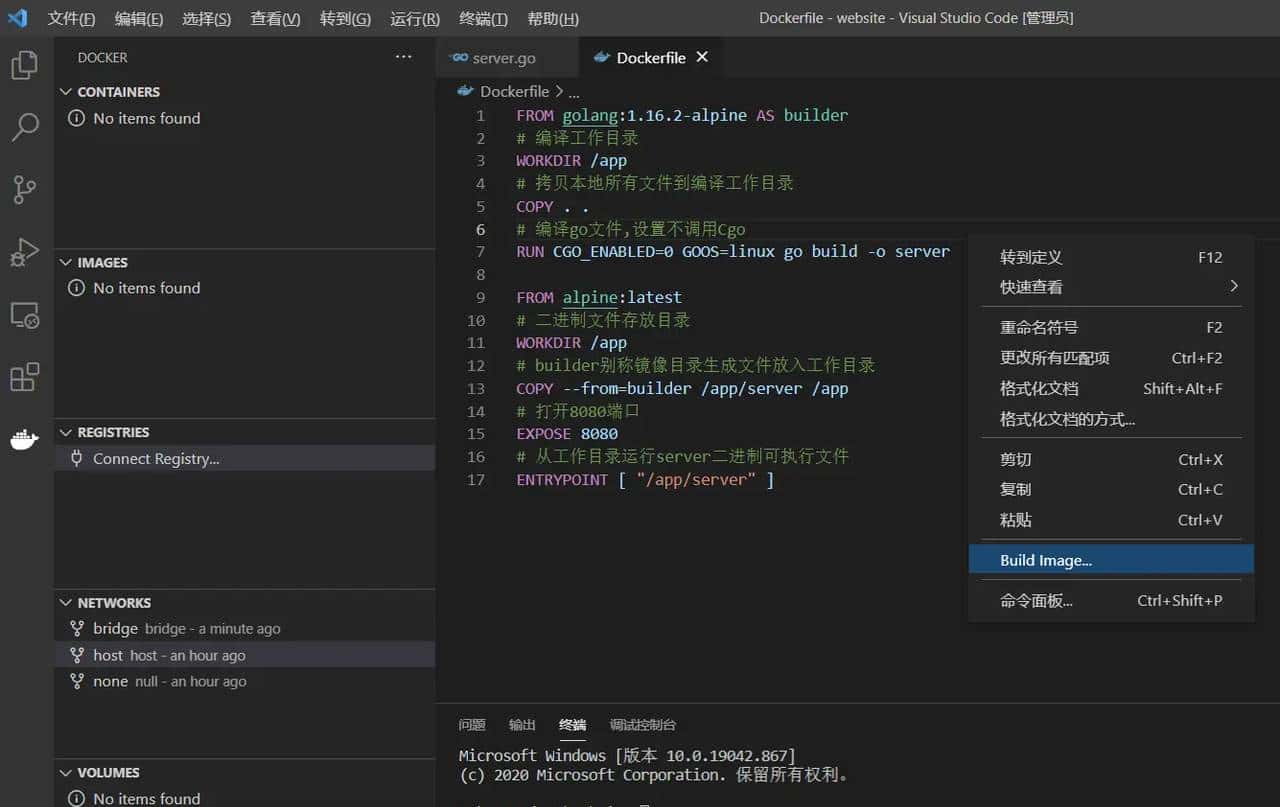Open the 终端(T) menu
The width and height of the screenshot is (1280, 807).
[x=483, y=18]
